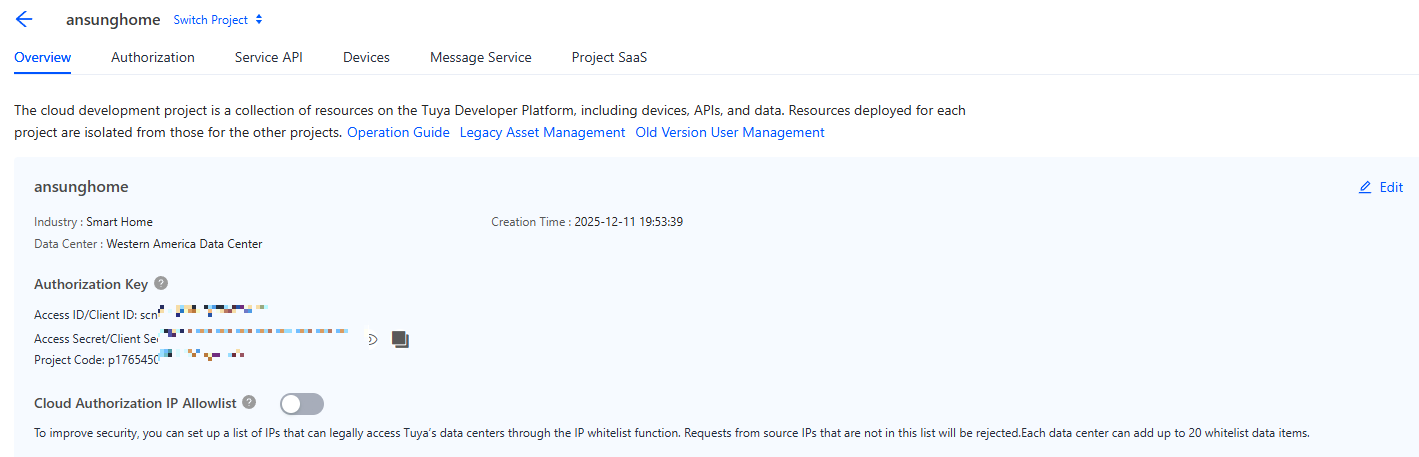The width and height of the screenshot is (1419, 457).
Task: Click the Project Code value
Action: click(177, 358)
